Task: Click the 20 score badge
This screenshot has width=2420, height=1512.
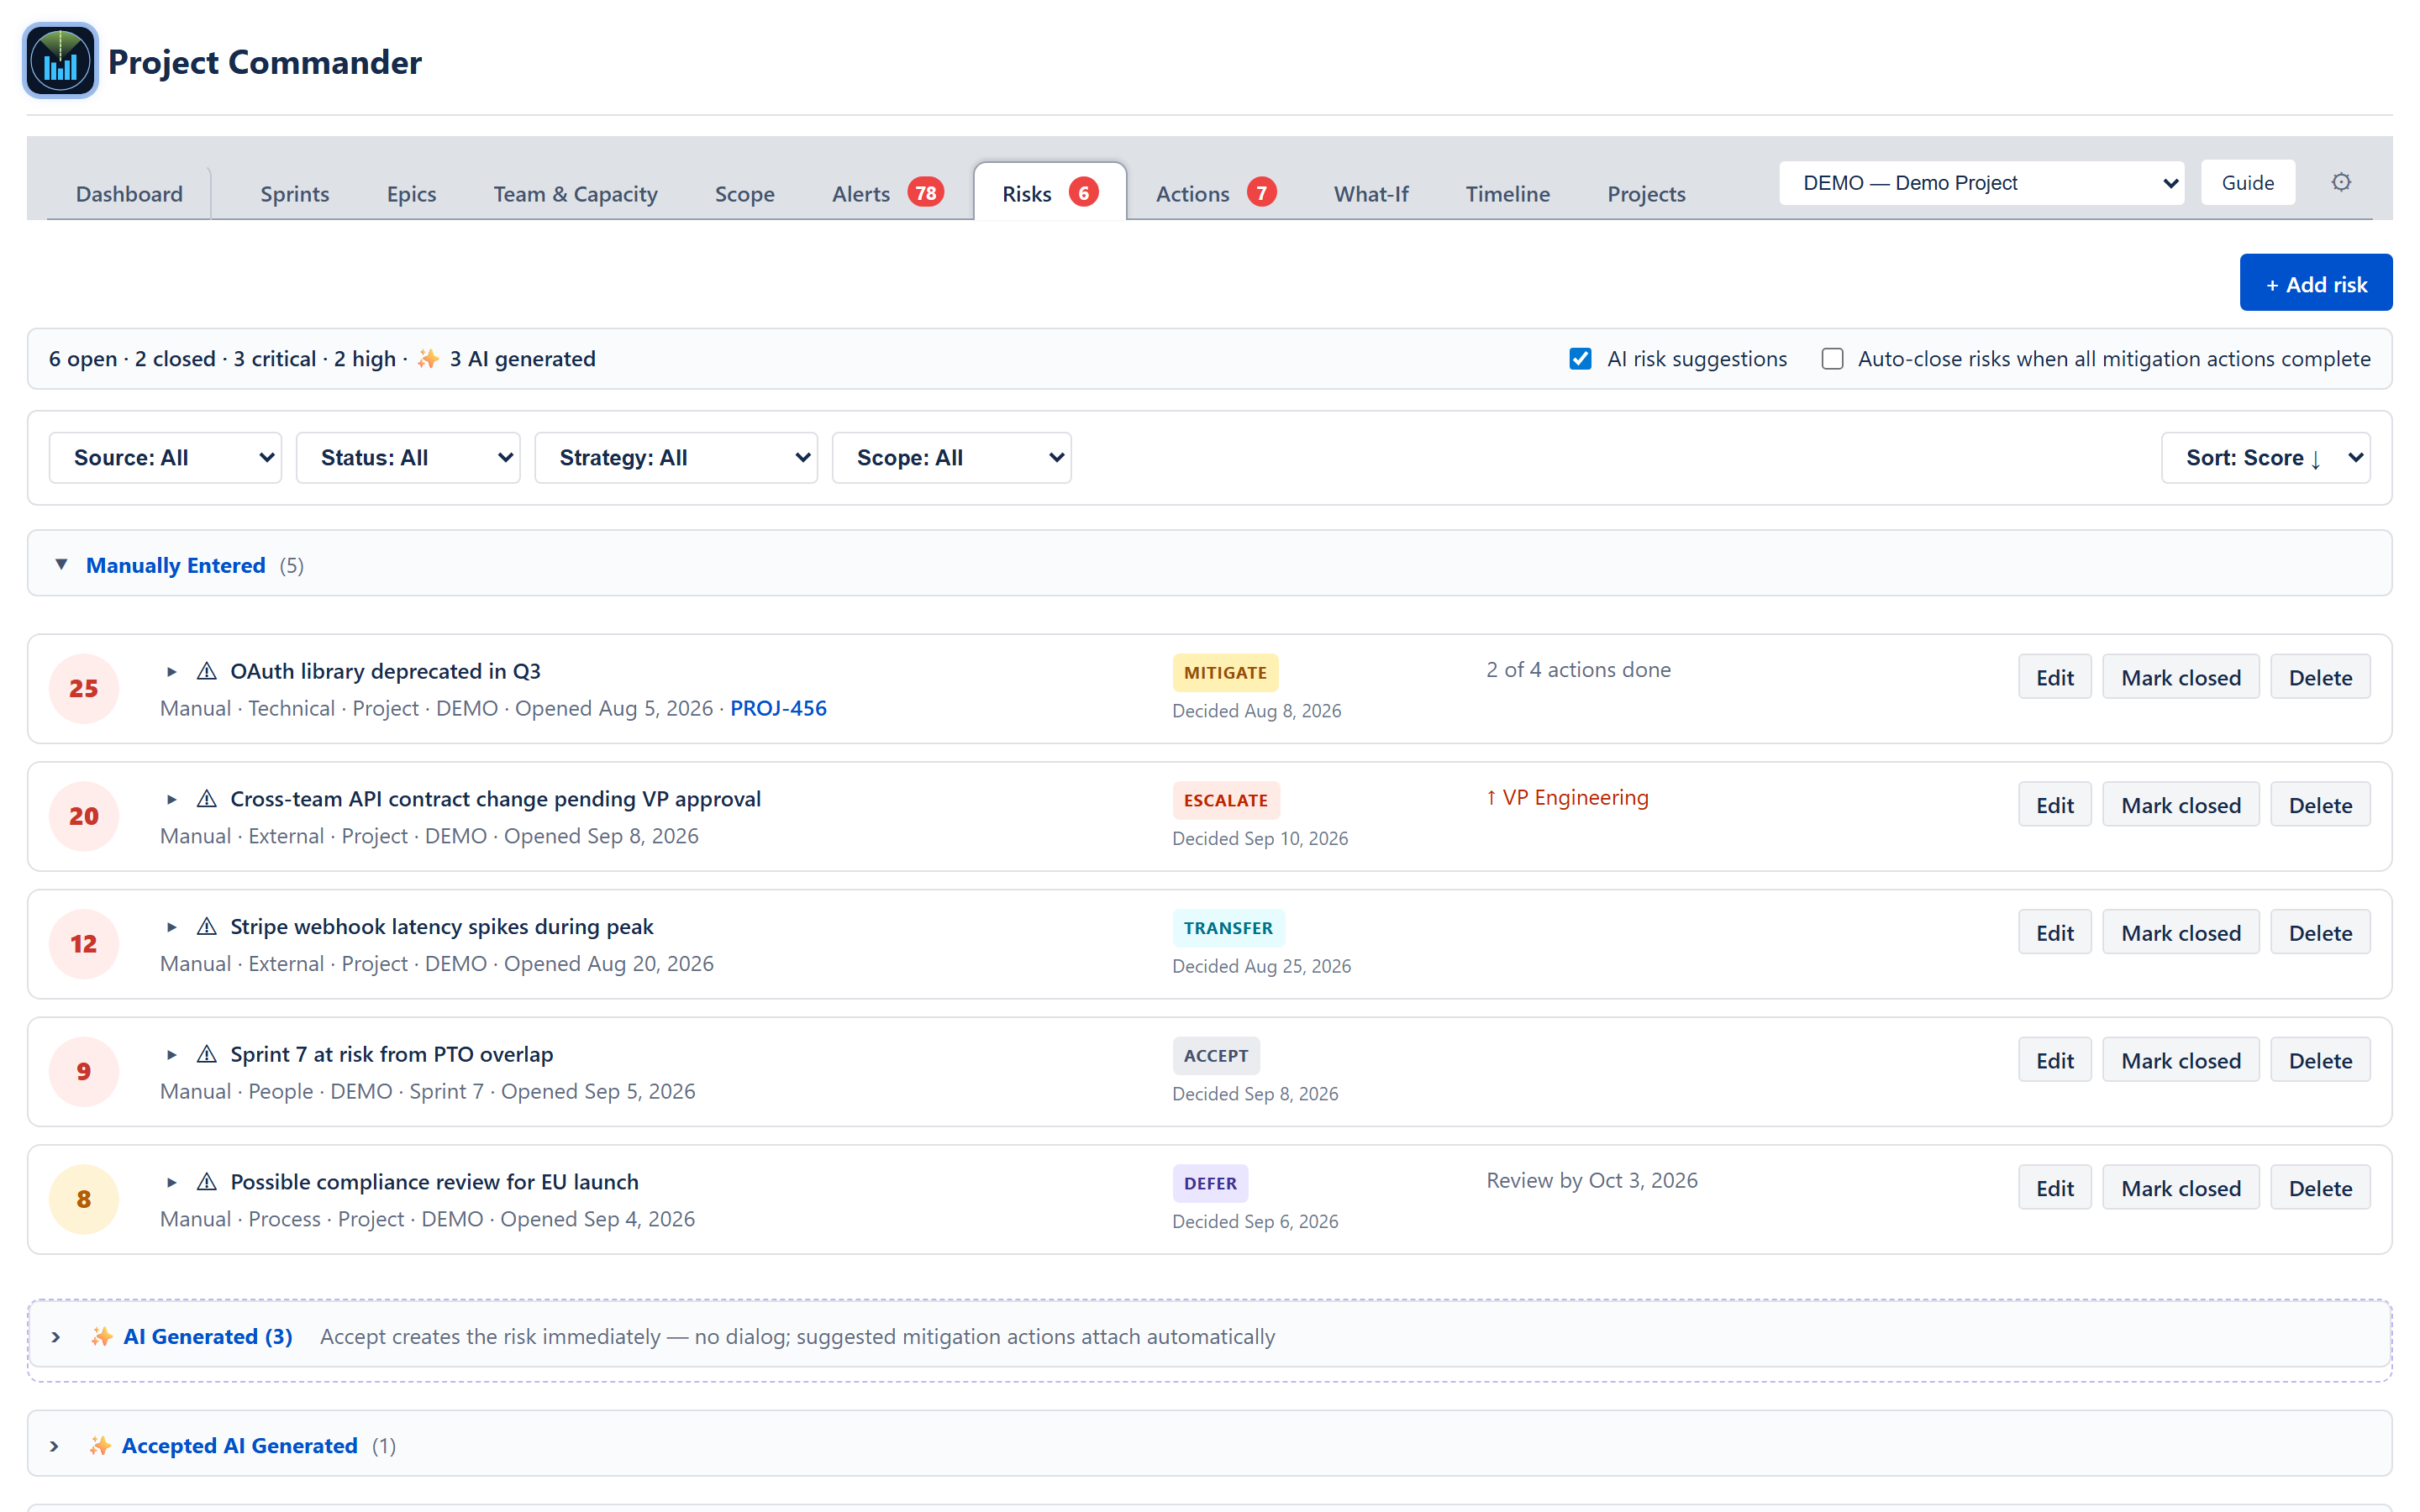Action: click(84, 816)
